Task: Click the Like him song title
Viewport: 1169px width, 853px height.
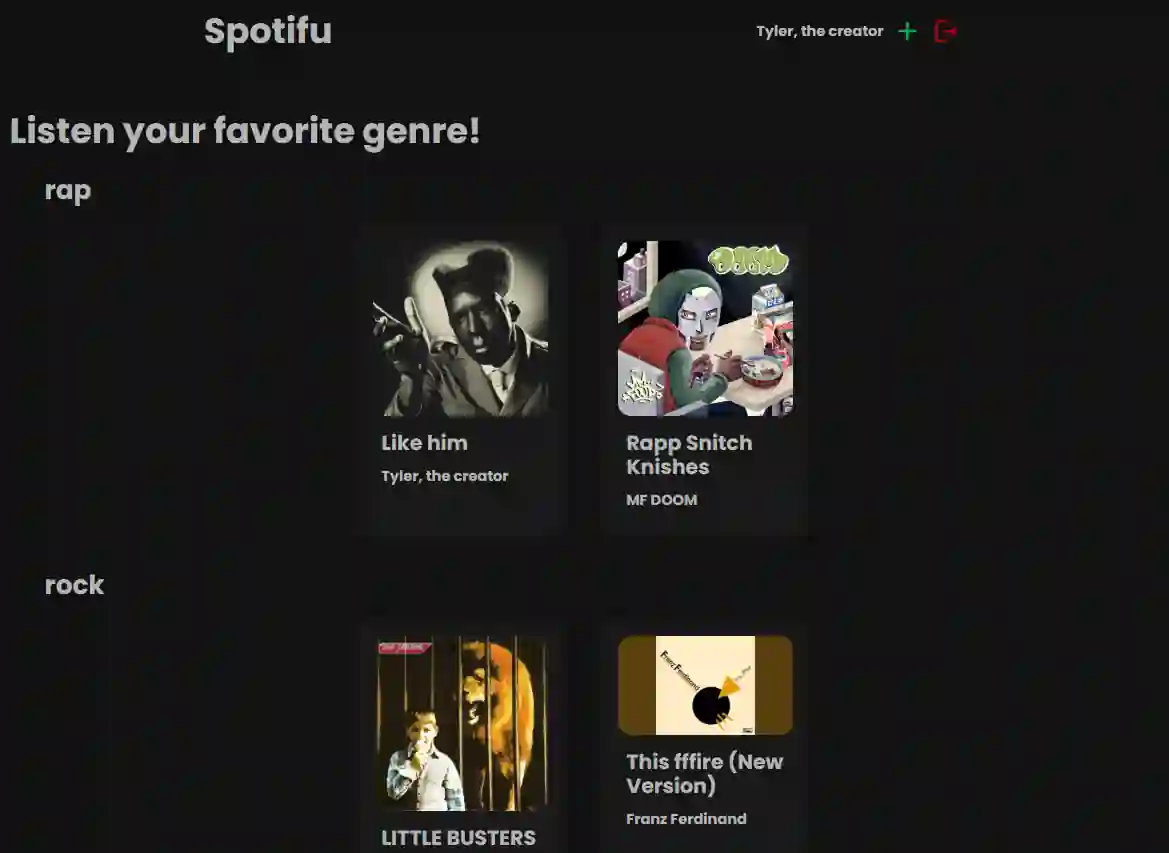Action: coord(424,443)
